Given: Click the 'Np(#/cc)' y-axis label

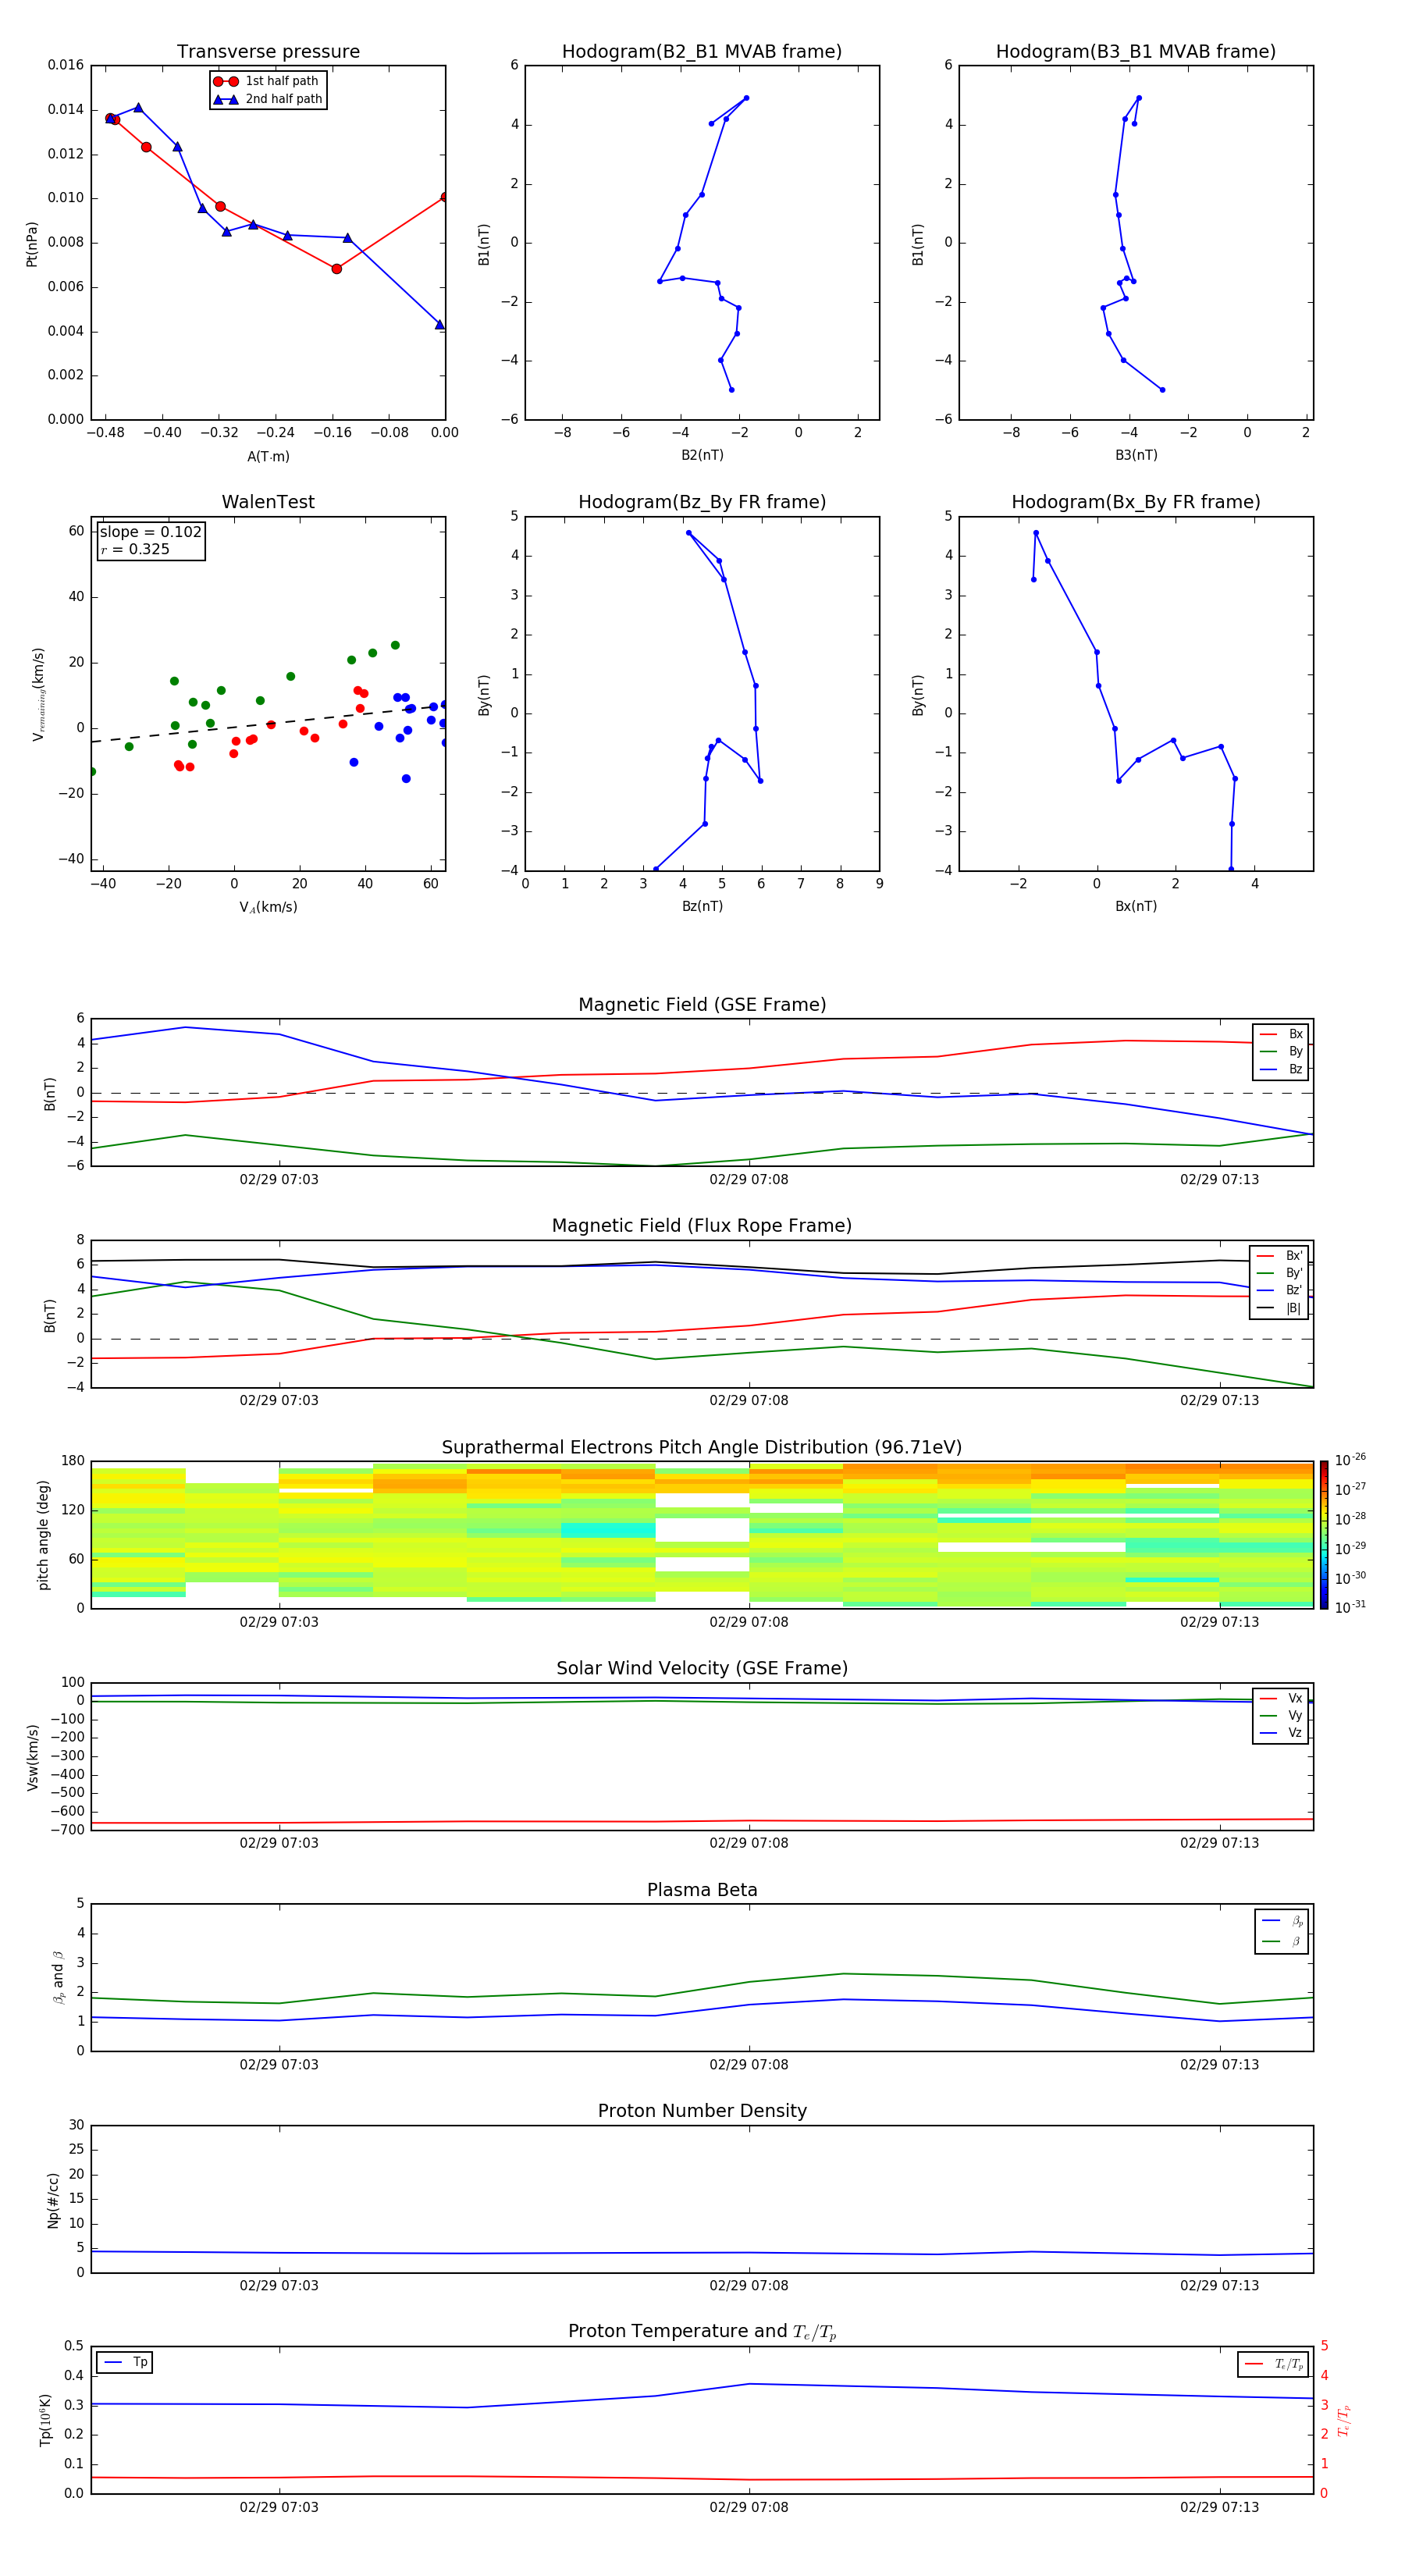Looking at the screenshot, I should coord(53,2200).
